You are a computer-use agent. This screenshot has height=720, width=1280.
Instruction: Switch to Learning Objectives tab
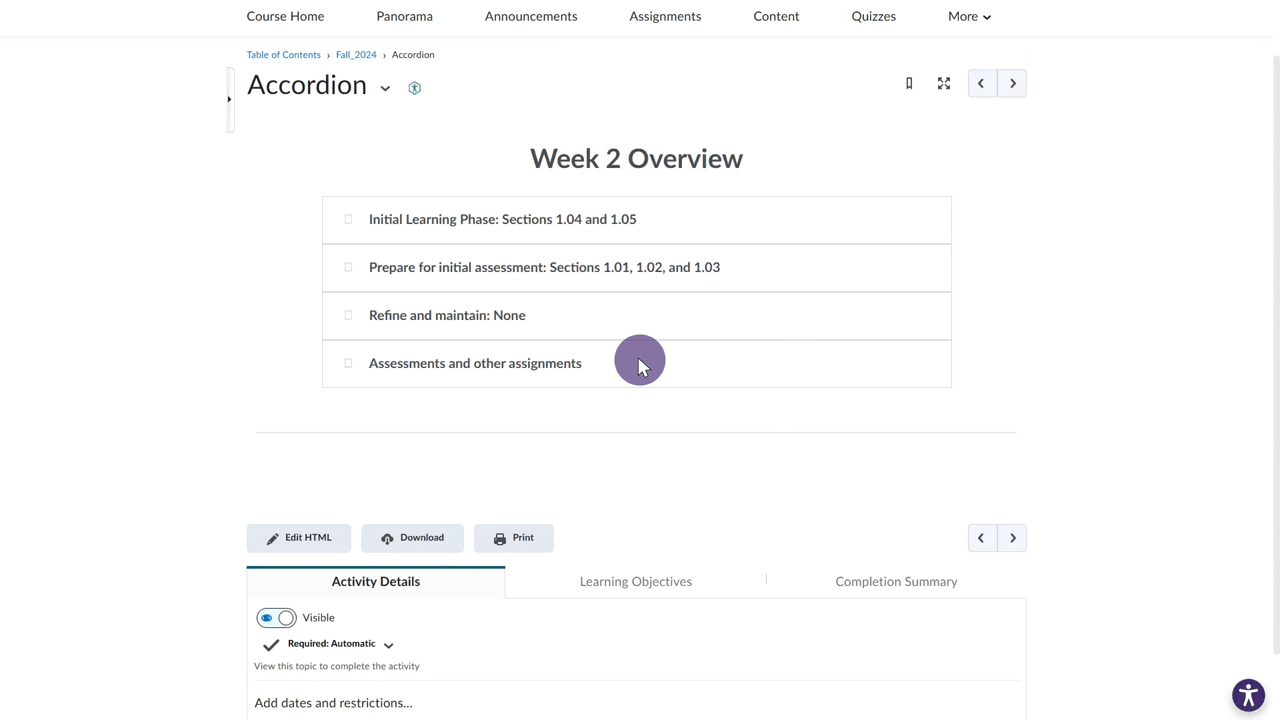pyautogui.click(x=635, y=582)
